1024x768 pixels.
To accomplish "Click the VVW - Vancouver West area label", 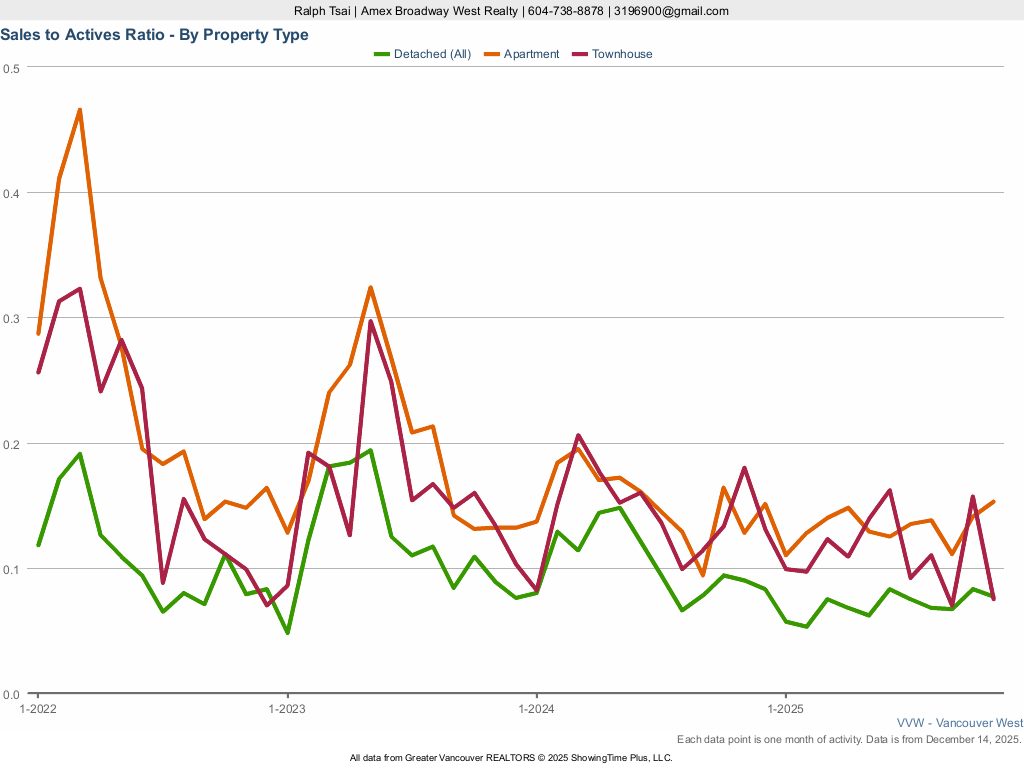I will [959, 723].
